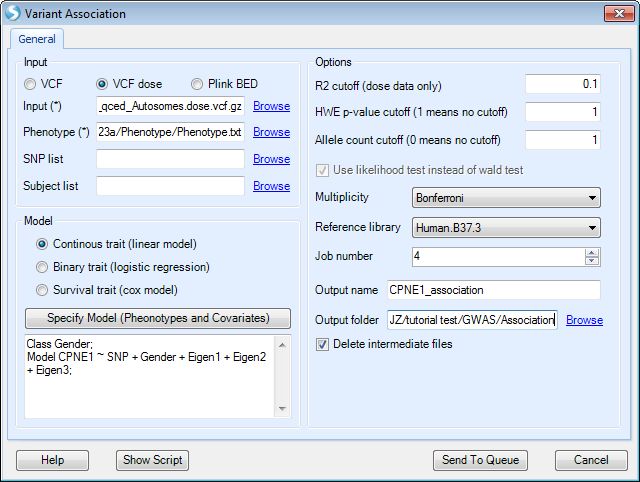Screen dimensions: 640x482
Task: Open the Multiplicity dropdown
Action: pos(506,198)
